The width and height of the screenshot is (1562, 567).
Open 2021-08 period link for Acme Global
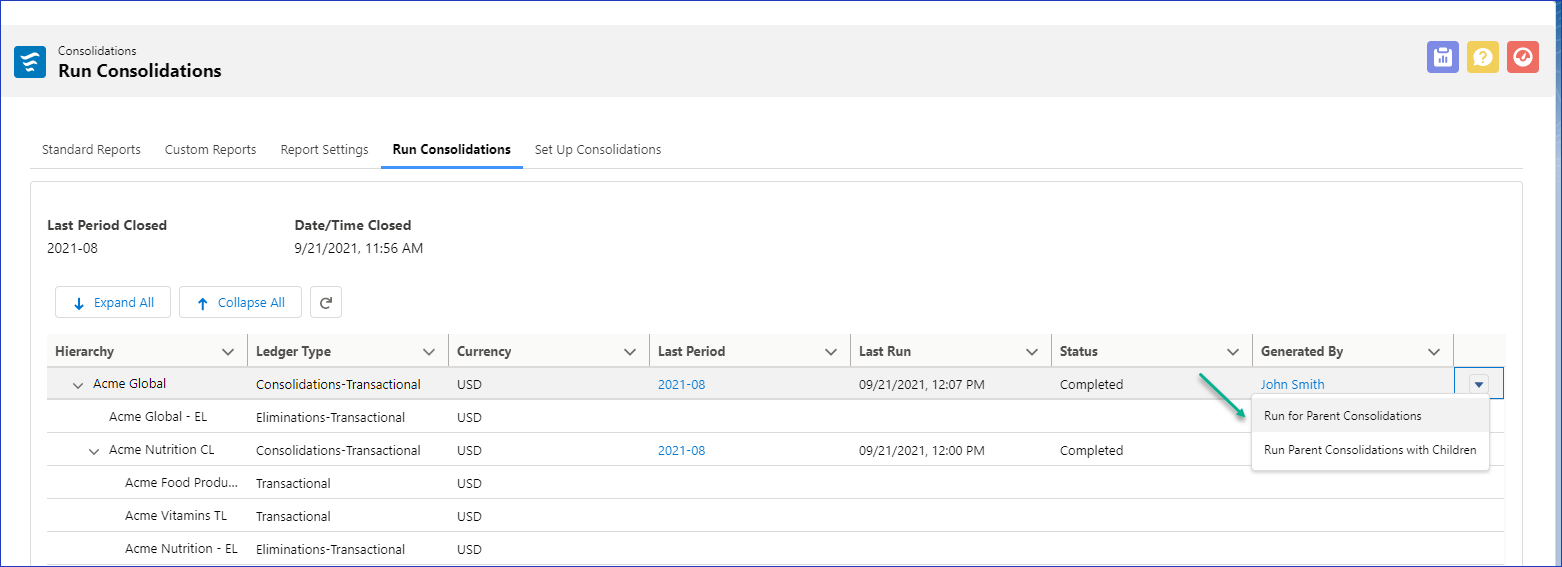[x=681, y=385]
